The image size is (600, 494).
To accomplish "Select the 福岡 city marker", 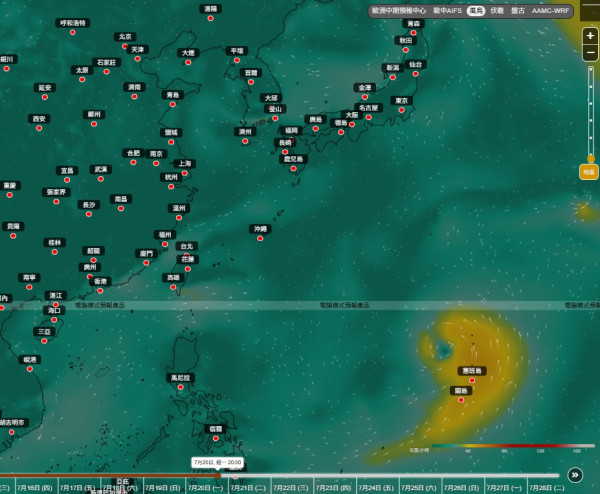I will 291,140.
